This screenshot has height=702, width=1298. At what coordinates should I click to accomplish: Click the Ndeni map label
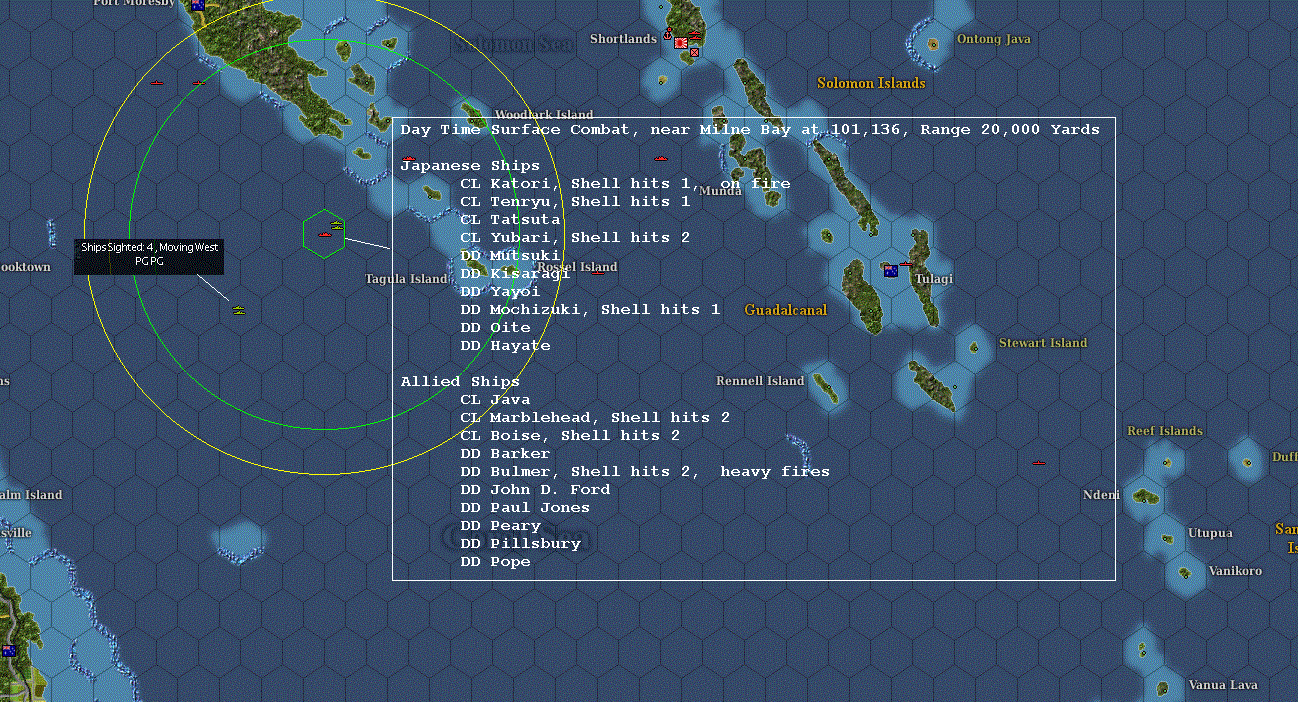tap(1101, 495)
